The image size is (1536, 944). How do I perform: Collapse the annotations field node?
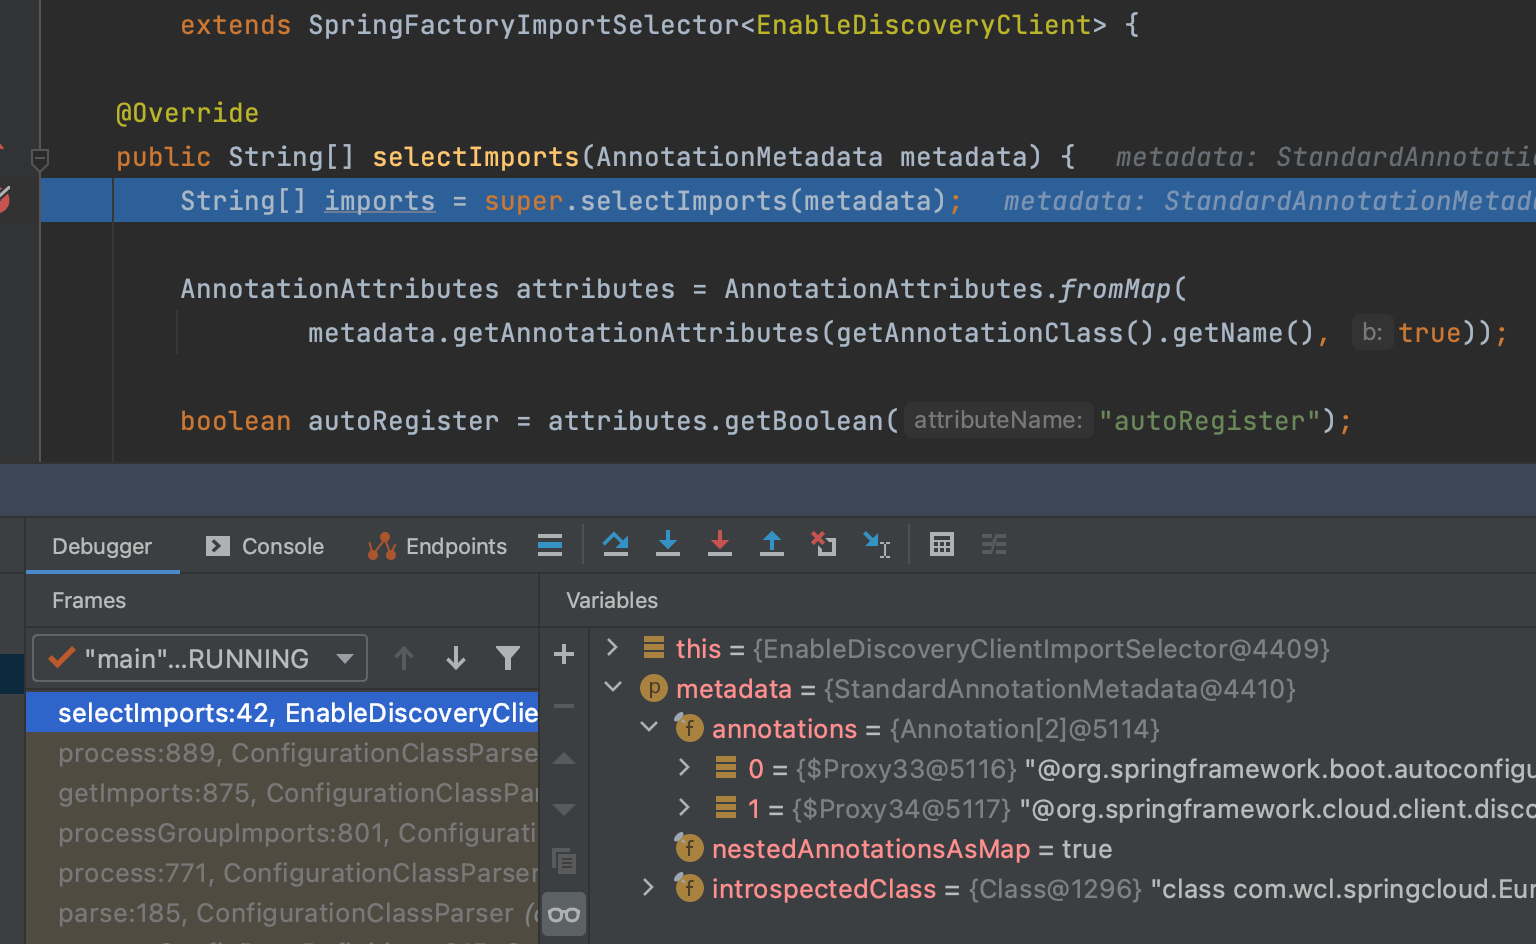click(649, 728)
